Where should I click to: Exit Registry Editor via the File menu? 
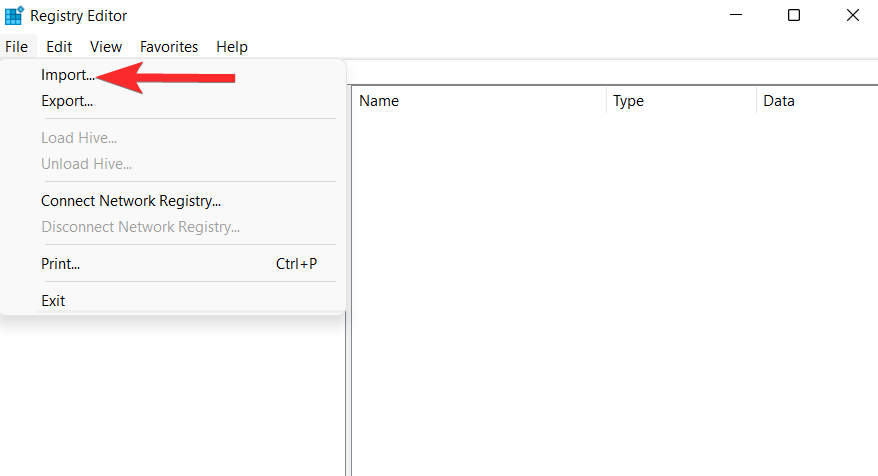(53, 301)
